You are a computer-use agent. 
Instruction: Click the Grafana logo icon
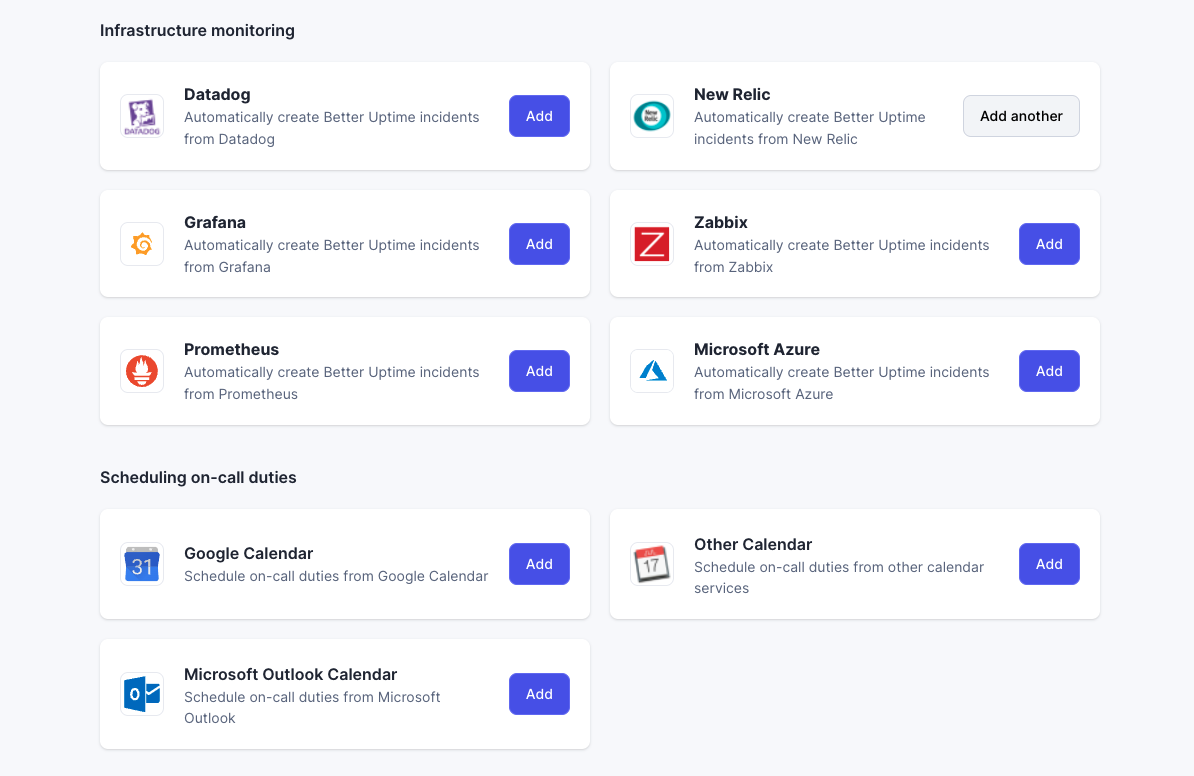142,243
